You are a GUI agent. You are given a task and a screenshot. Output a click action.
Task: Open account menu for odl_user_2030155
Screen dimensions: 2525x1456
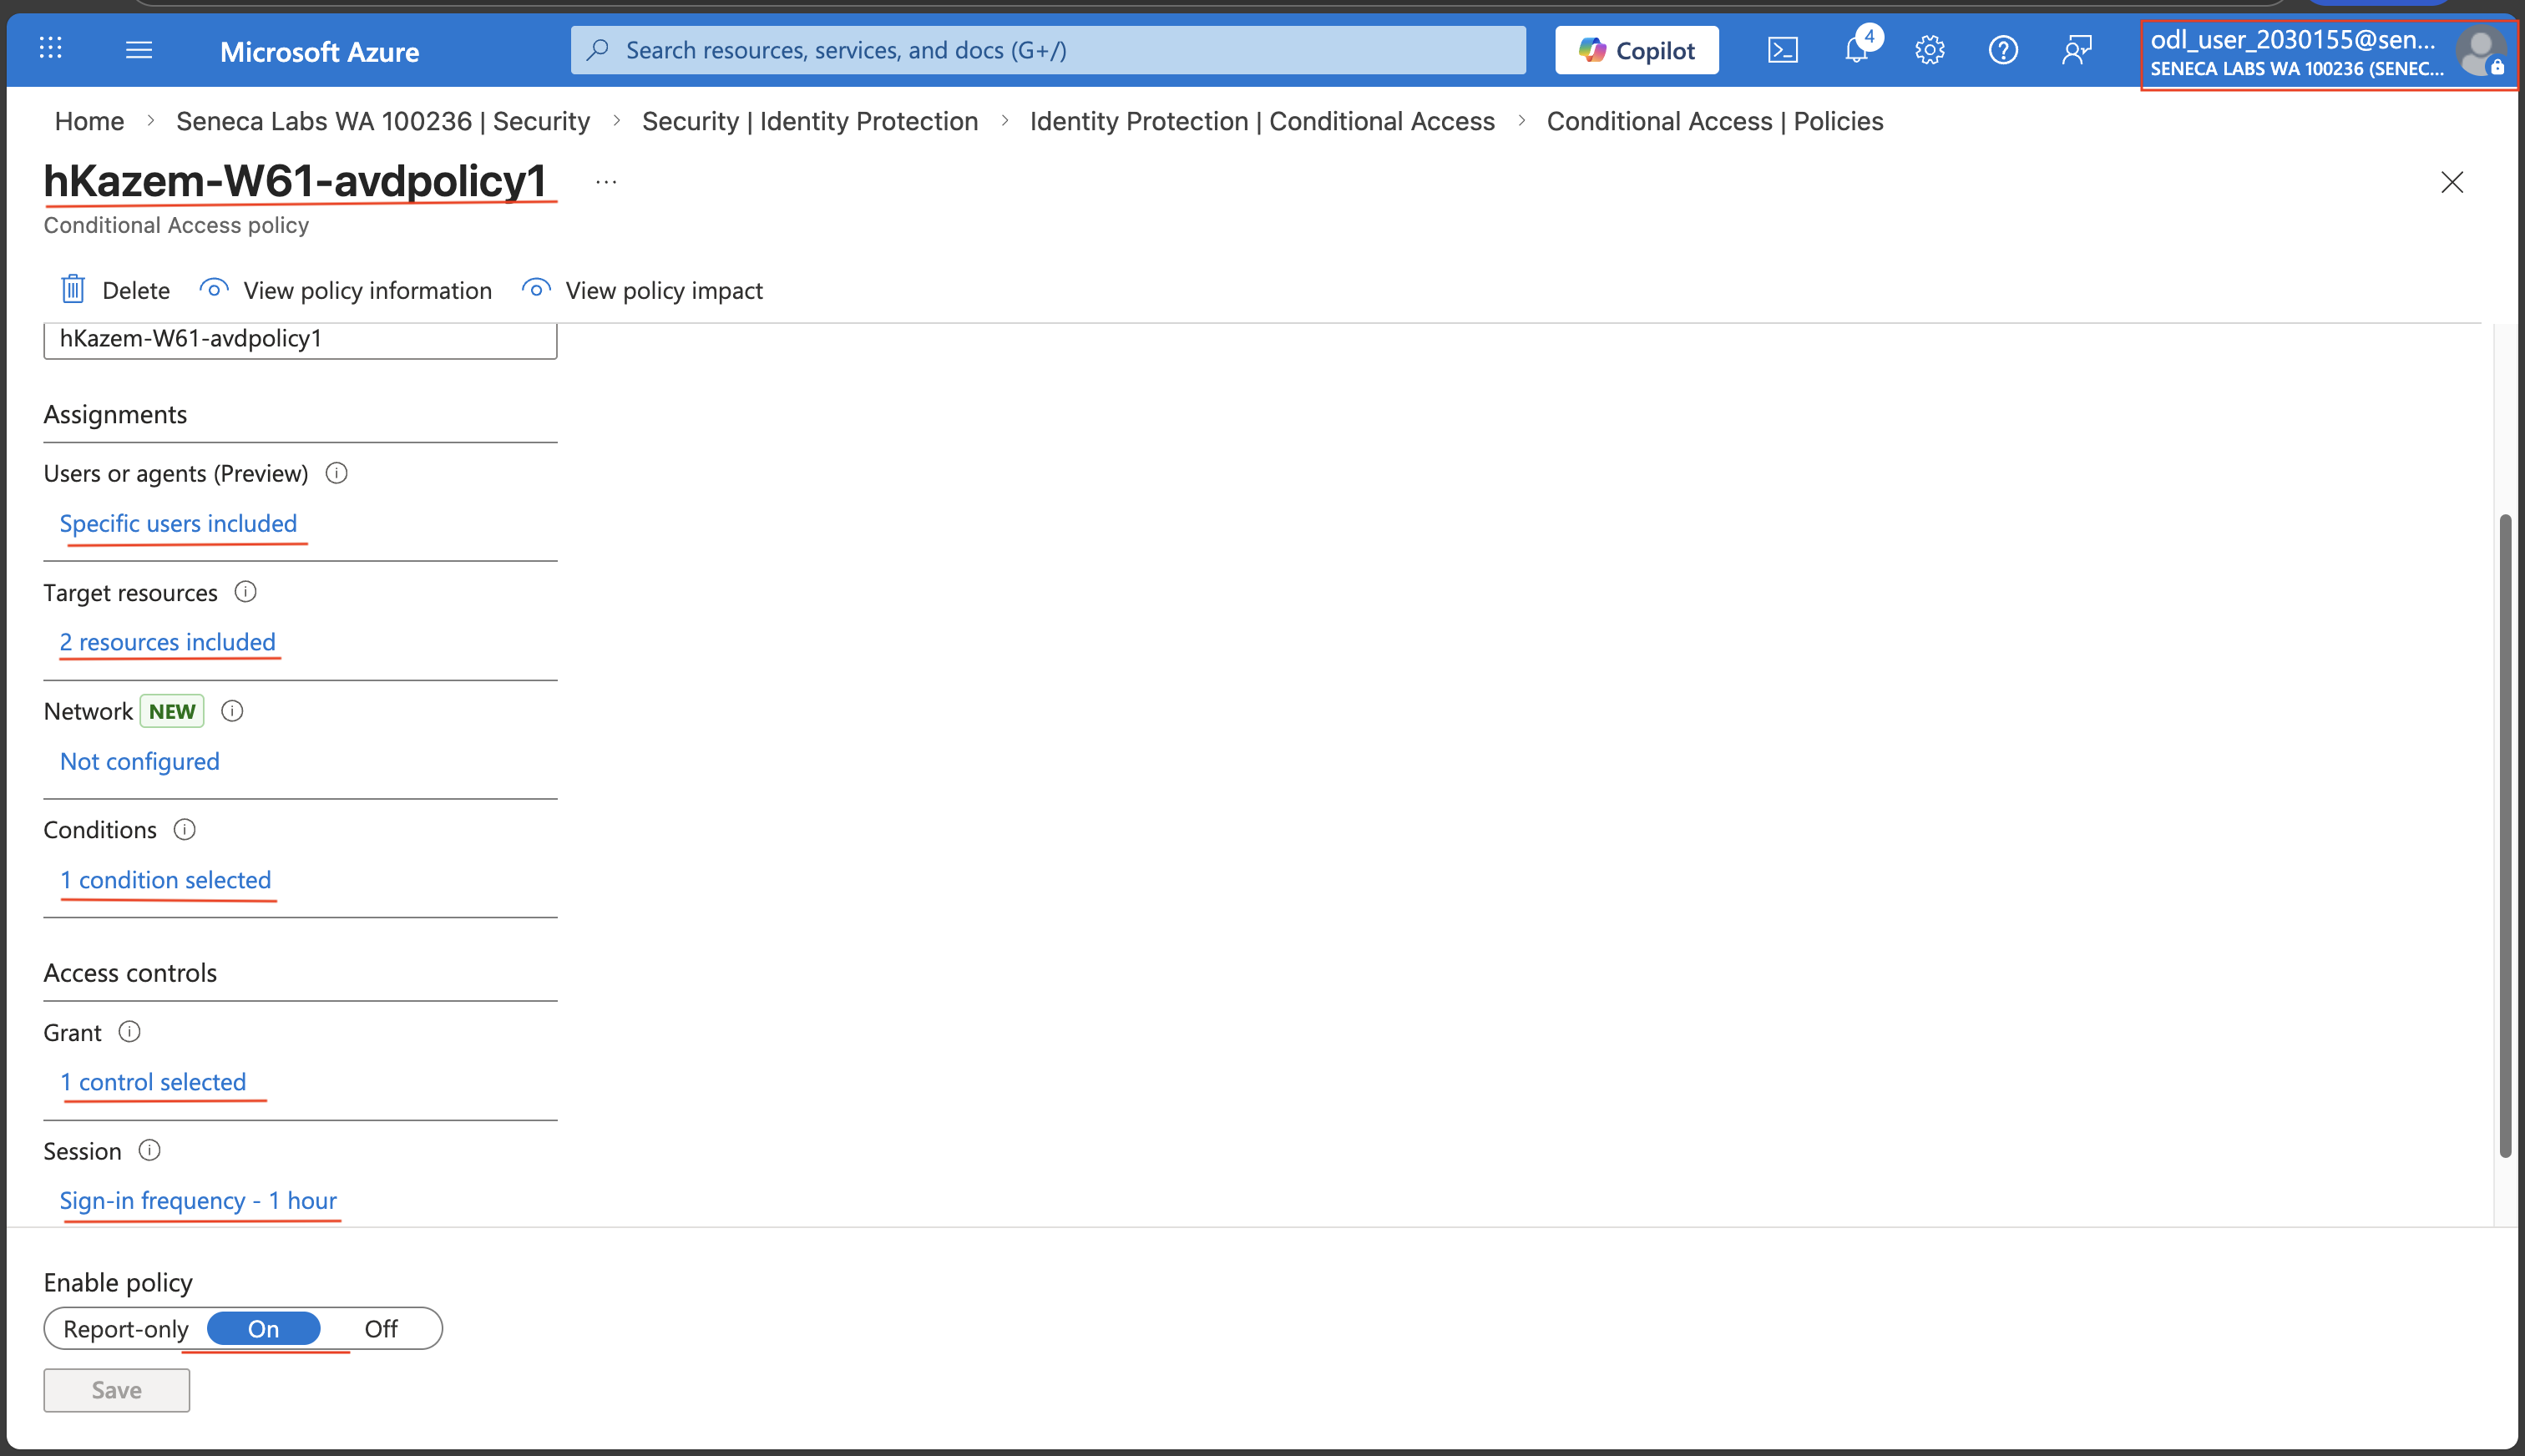tap(2328, 52)
